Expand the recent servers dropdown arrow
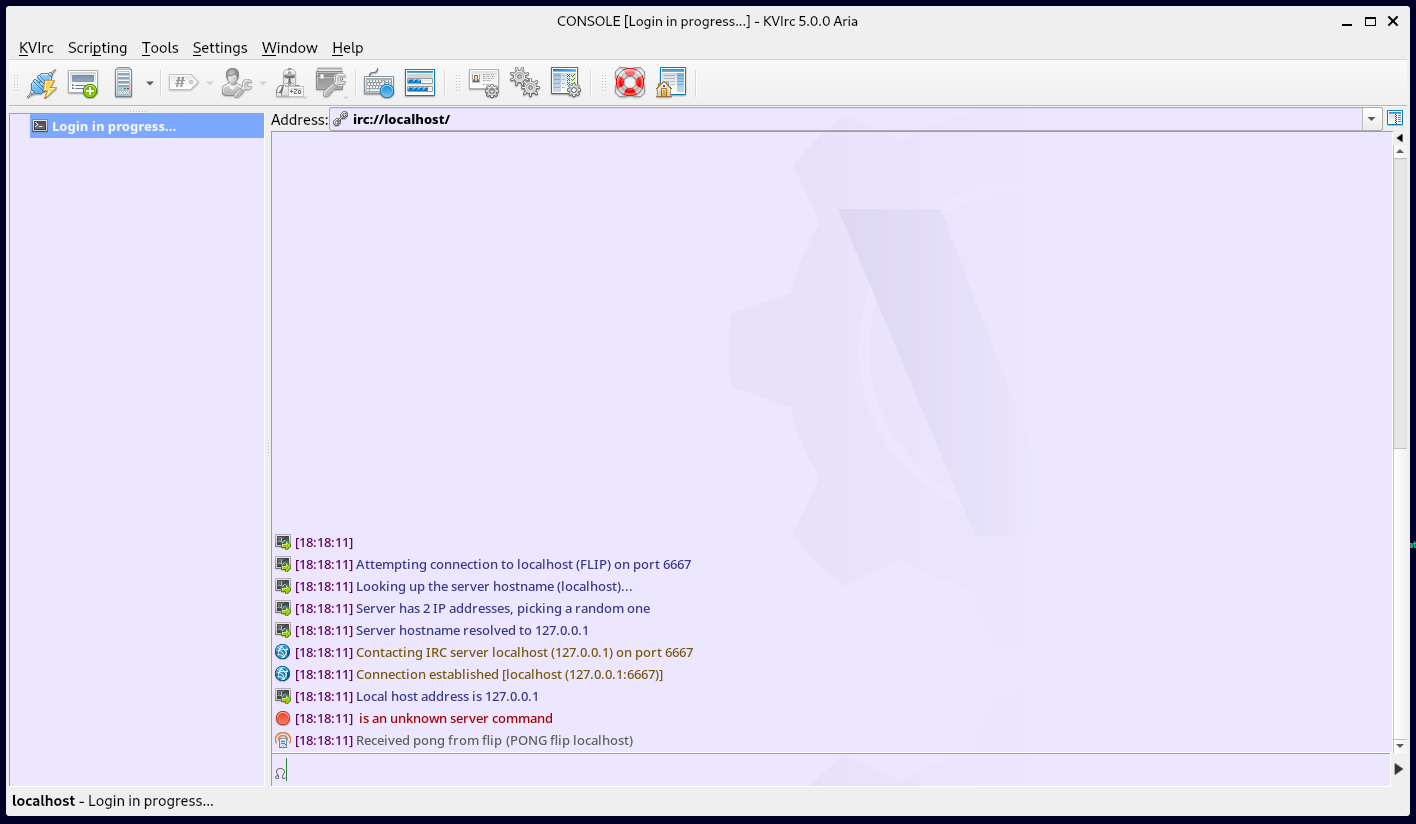Image resolution: width=1416 pixels, height=824 pixels. (150, 83)
